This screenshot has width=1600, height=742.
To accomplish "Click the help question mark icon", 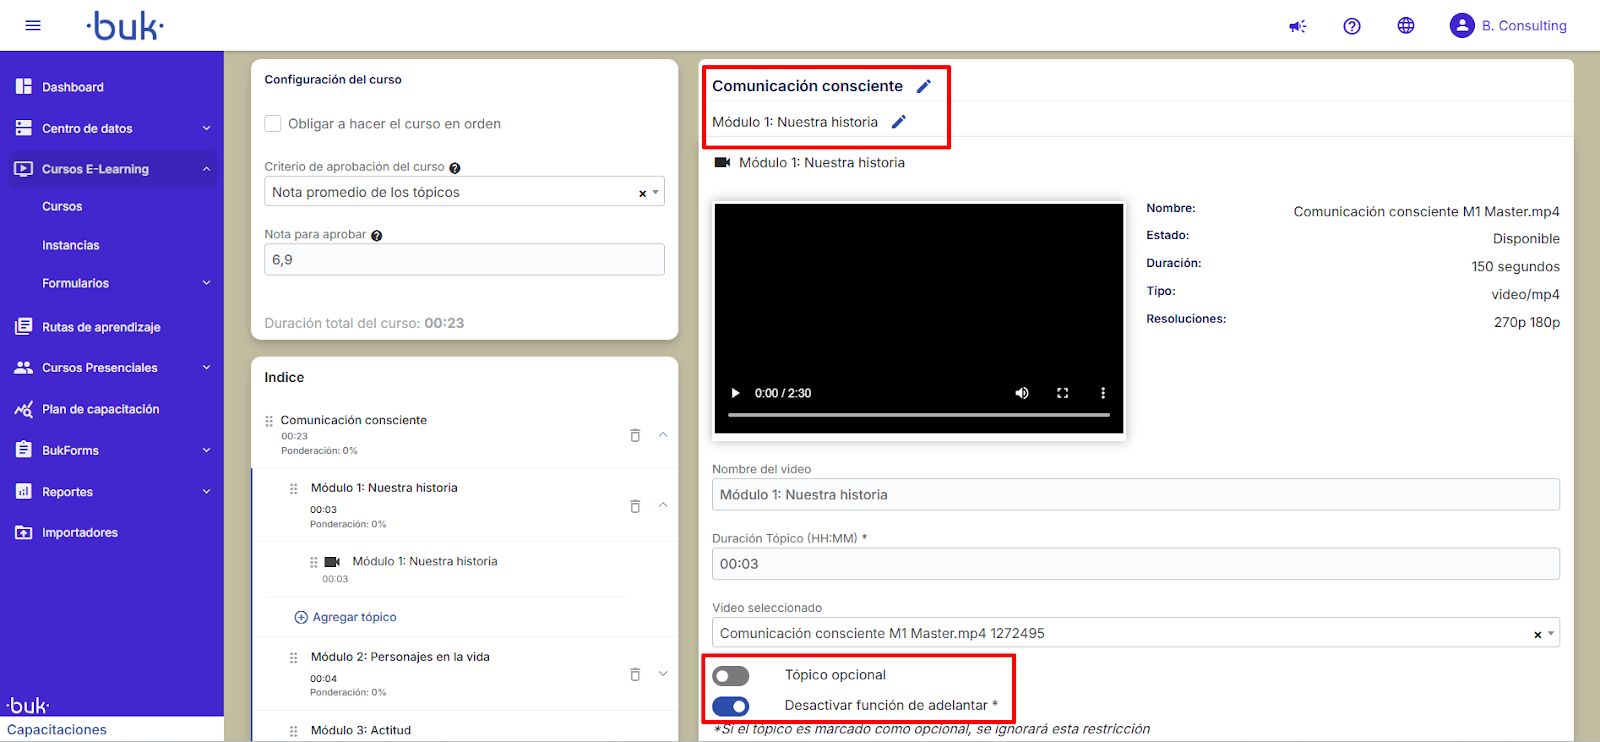I will coord(1352,26).
